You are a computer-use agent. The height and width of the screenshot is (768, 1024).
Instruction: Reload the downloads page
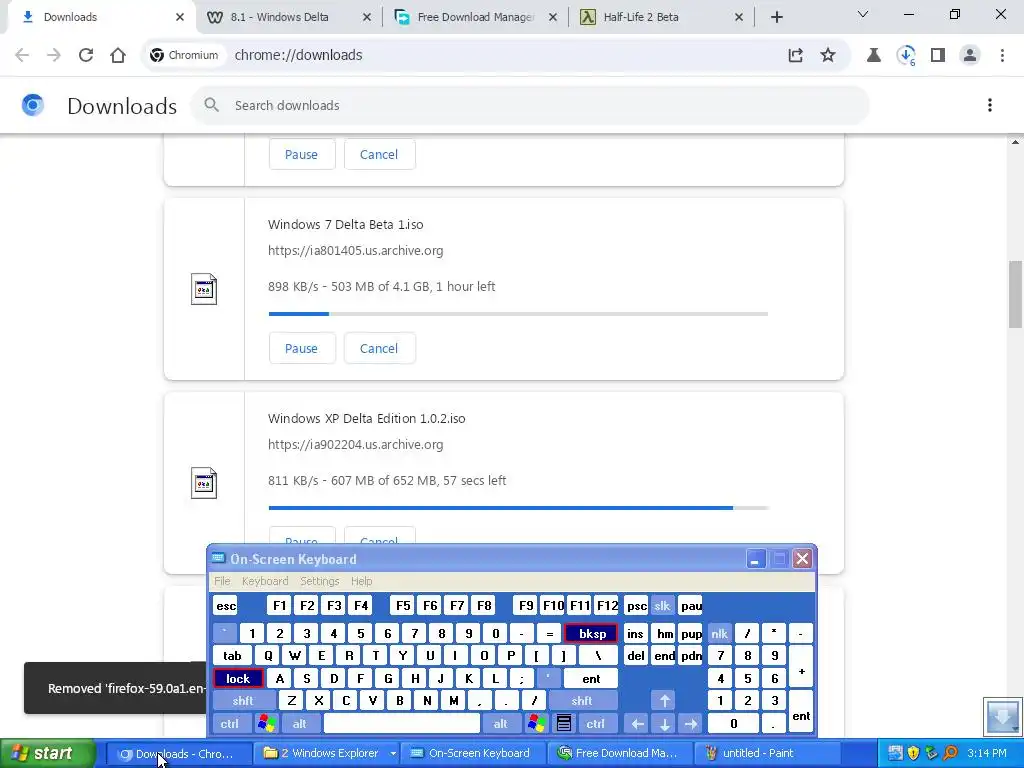point(86,55)
